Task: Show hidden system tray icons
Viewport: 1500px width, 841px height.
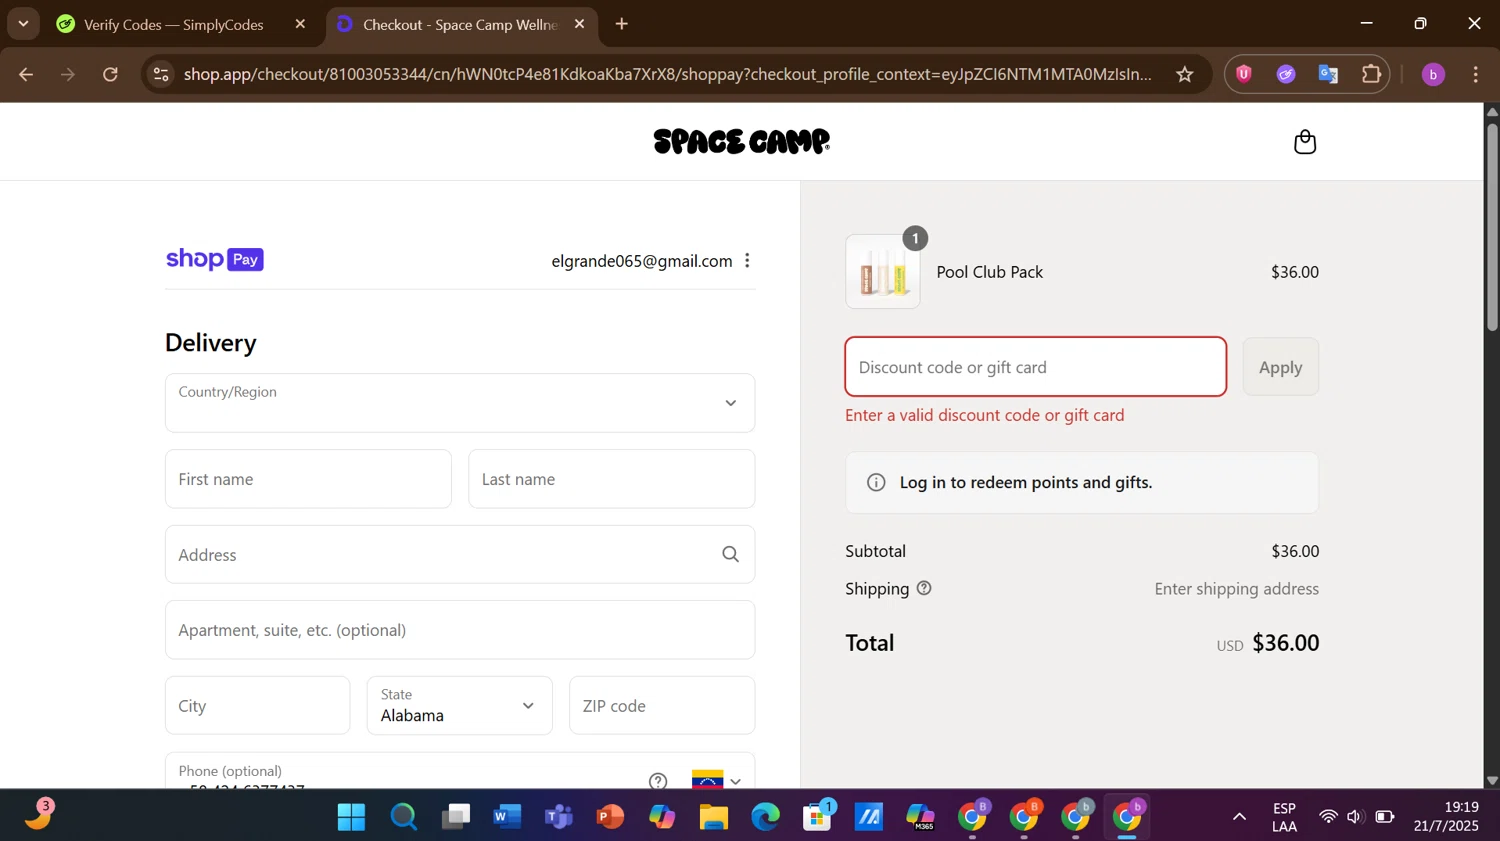Action: (1239, 817)
